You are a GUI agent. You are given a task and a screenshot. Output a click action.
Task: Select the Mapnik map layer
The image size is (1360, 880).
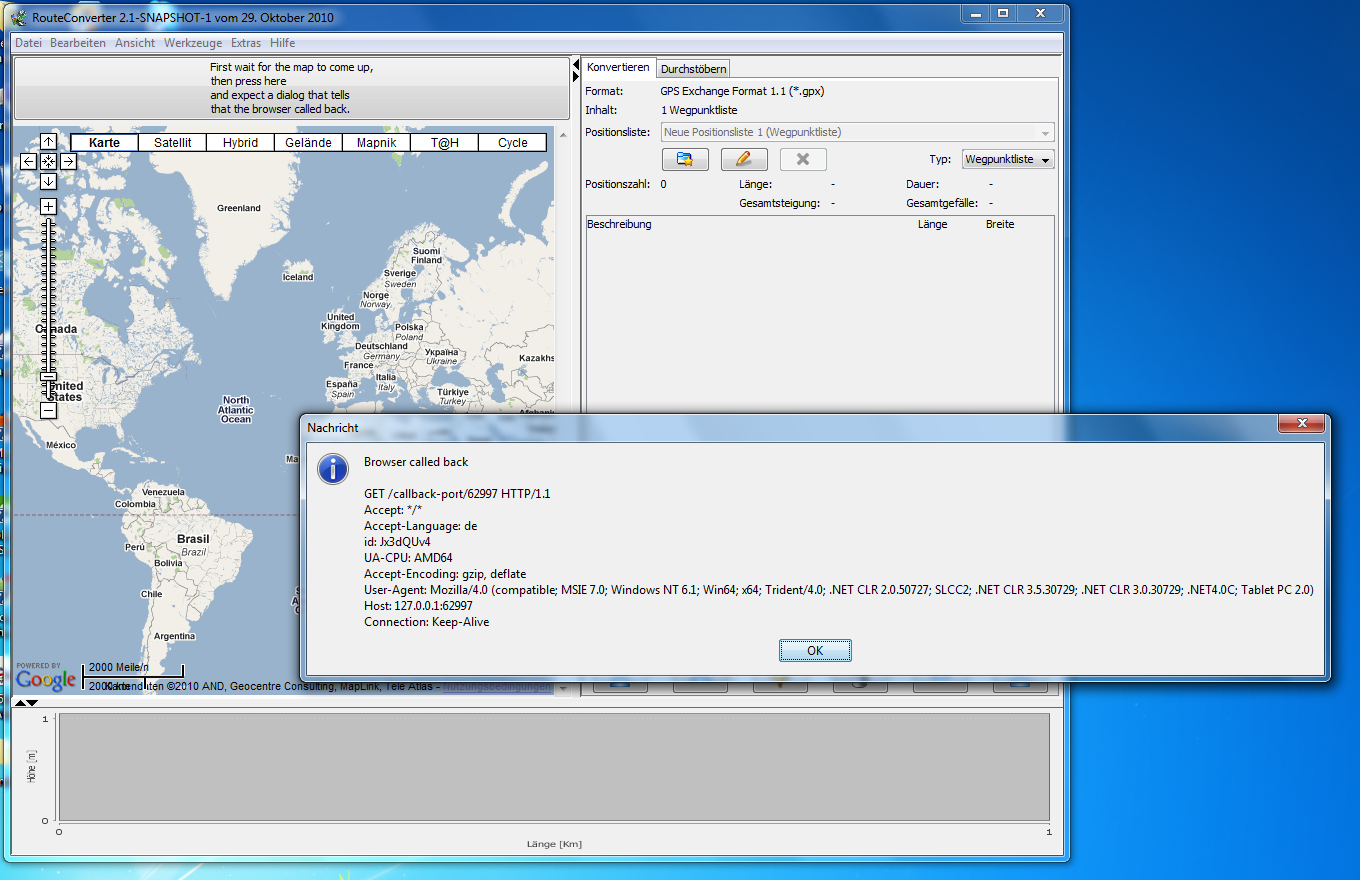[376, 143]
